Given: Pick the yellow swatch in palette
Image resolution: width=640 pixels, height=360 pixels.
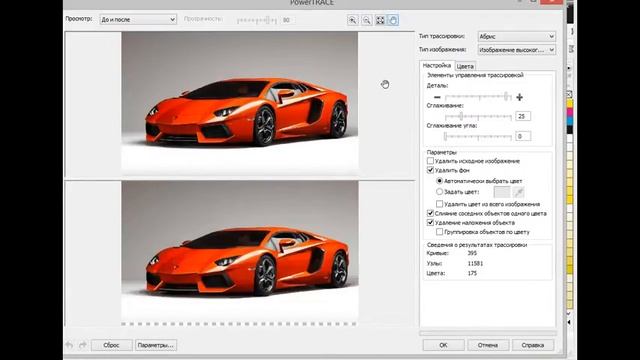Looking at the screenshot, I should point(569,104).
